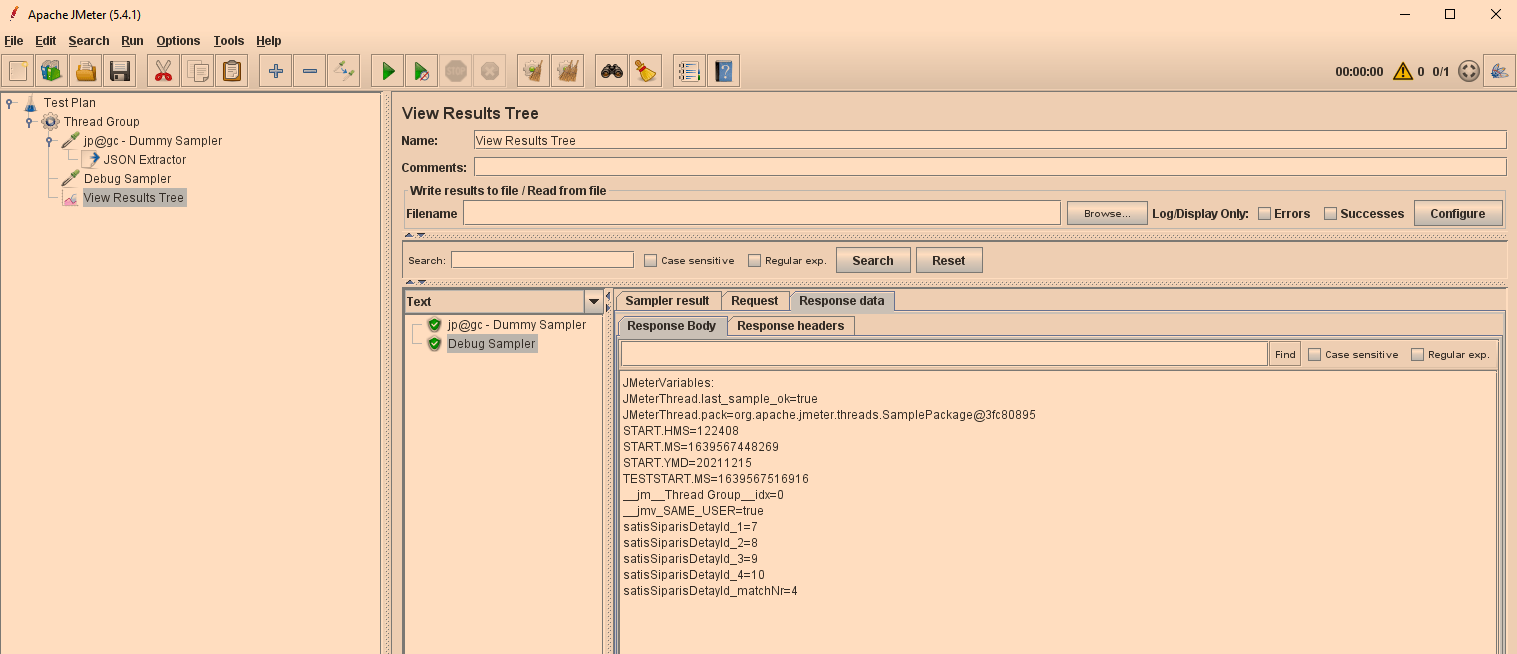Save the test plan via floppy icon
Viewport: 1517px width, 654px height.
click(120, 71)
